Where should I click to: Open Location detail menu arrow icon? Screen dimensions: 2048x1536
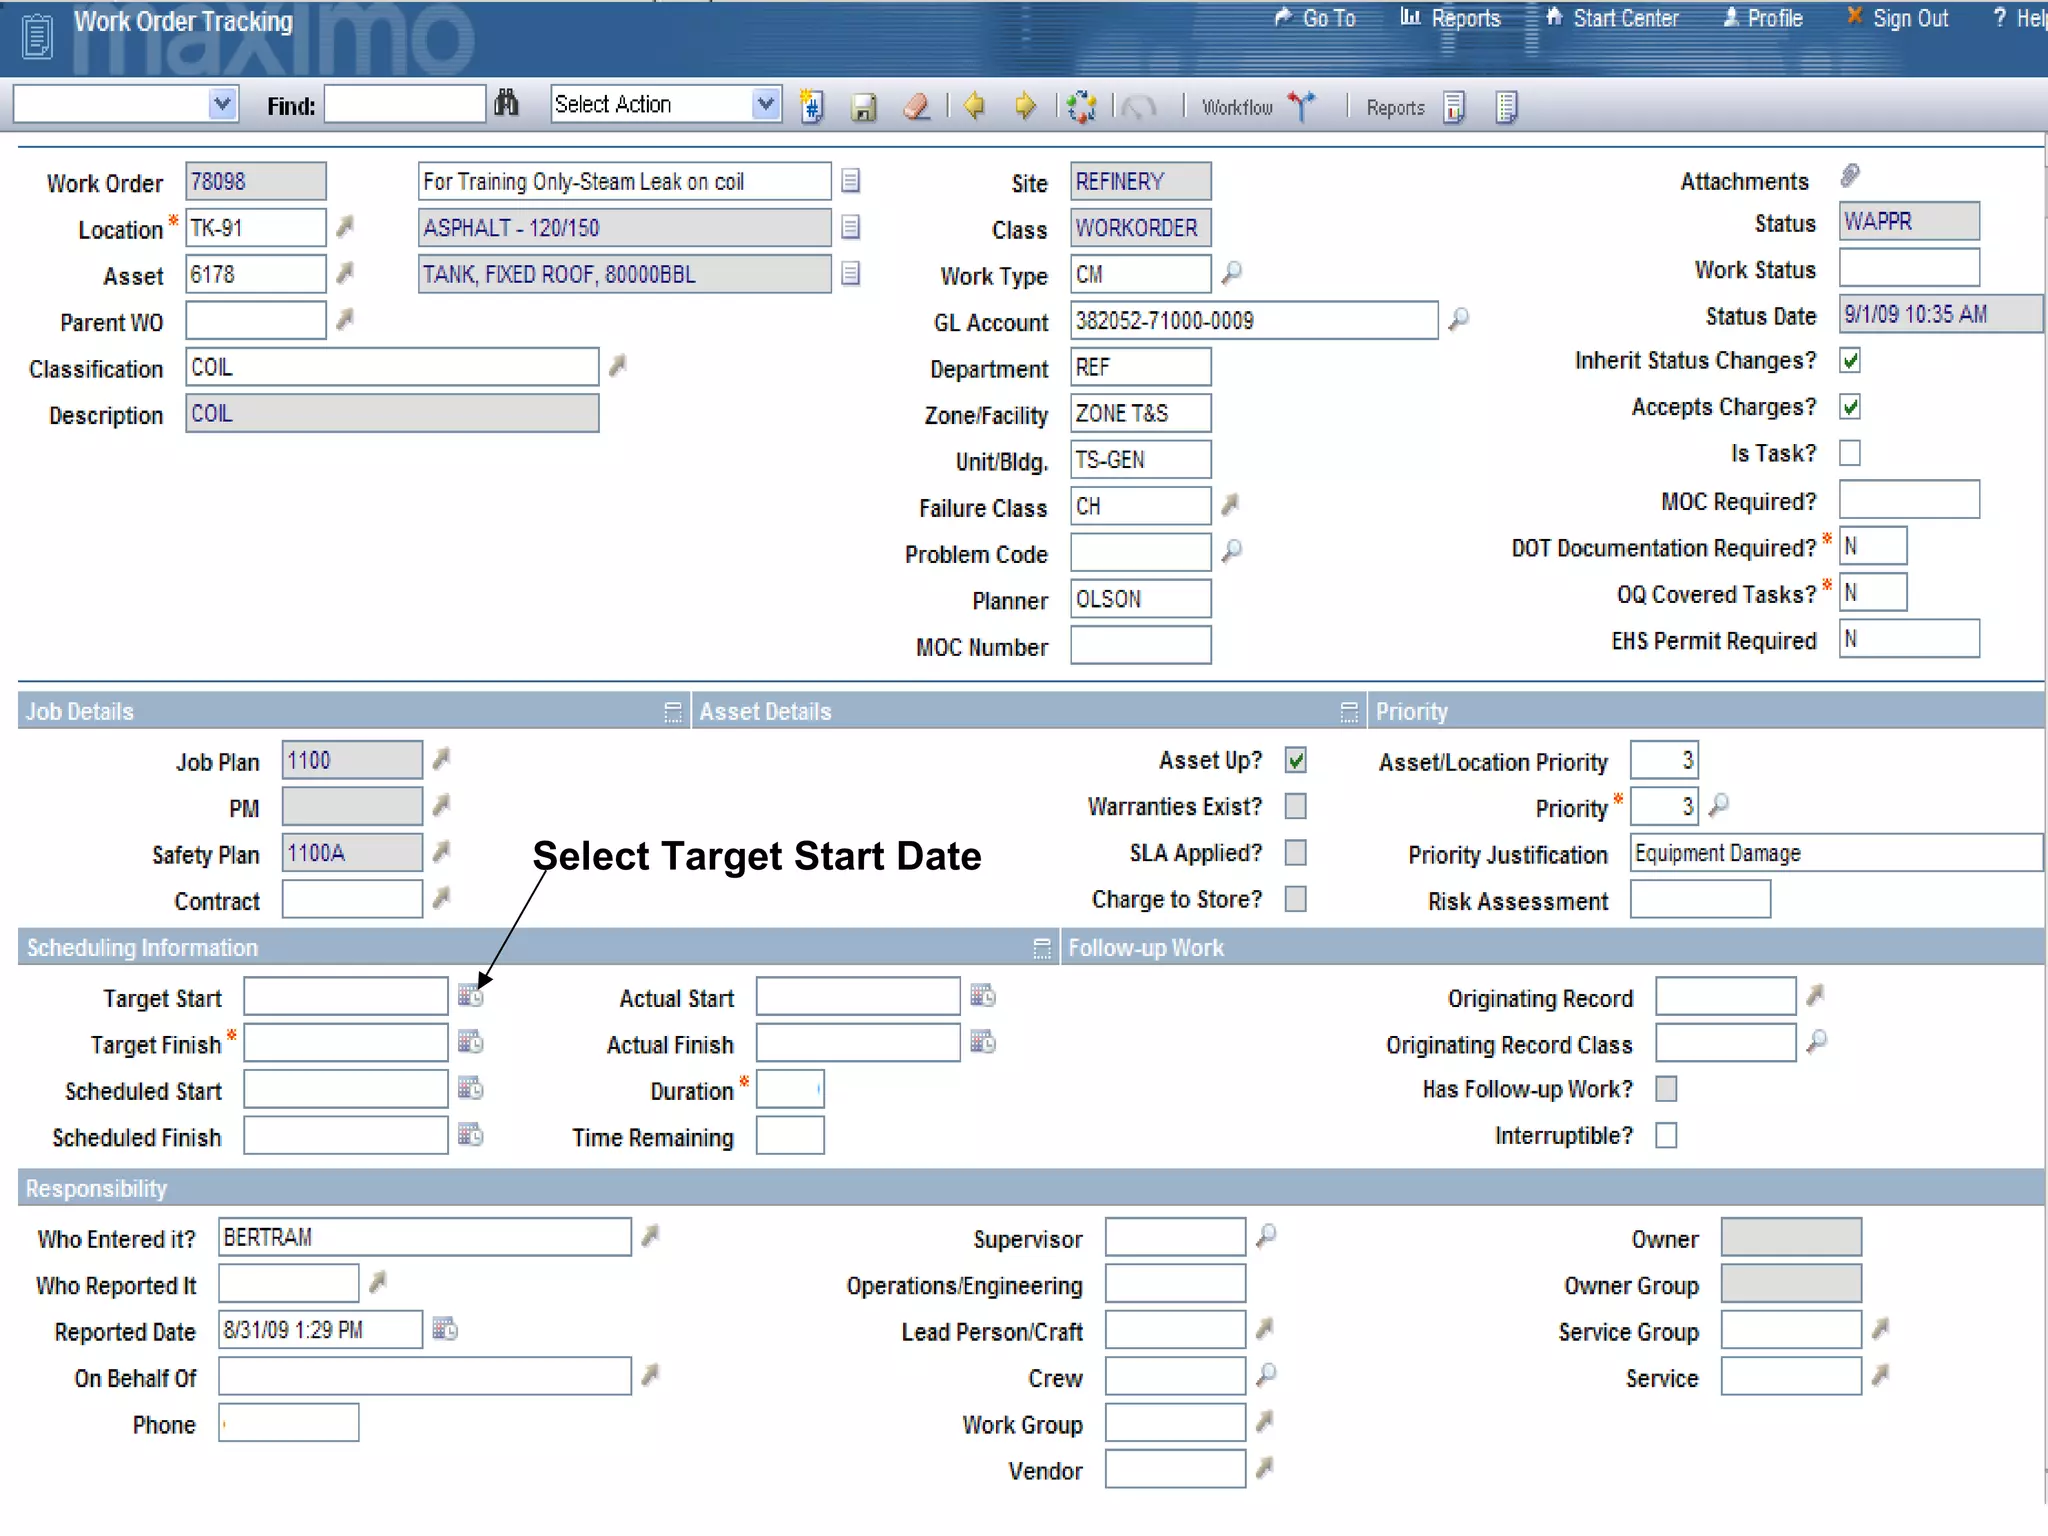click(345, 227)
